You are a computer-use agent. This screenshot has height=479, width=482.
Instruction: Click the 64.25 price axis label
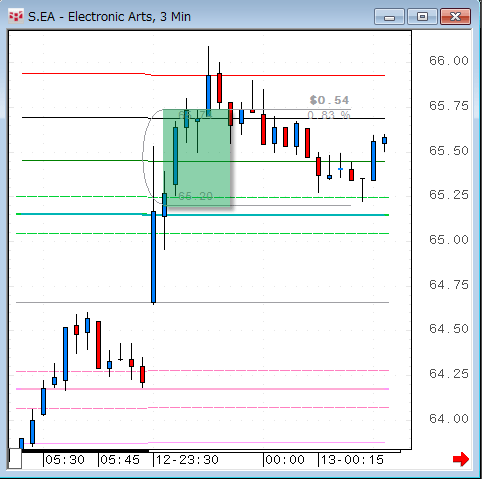449,374
